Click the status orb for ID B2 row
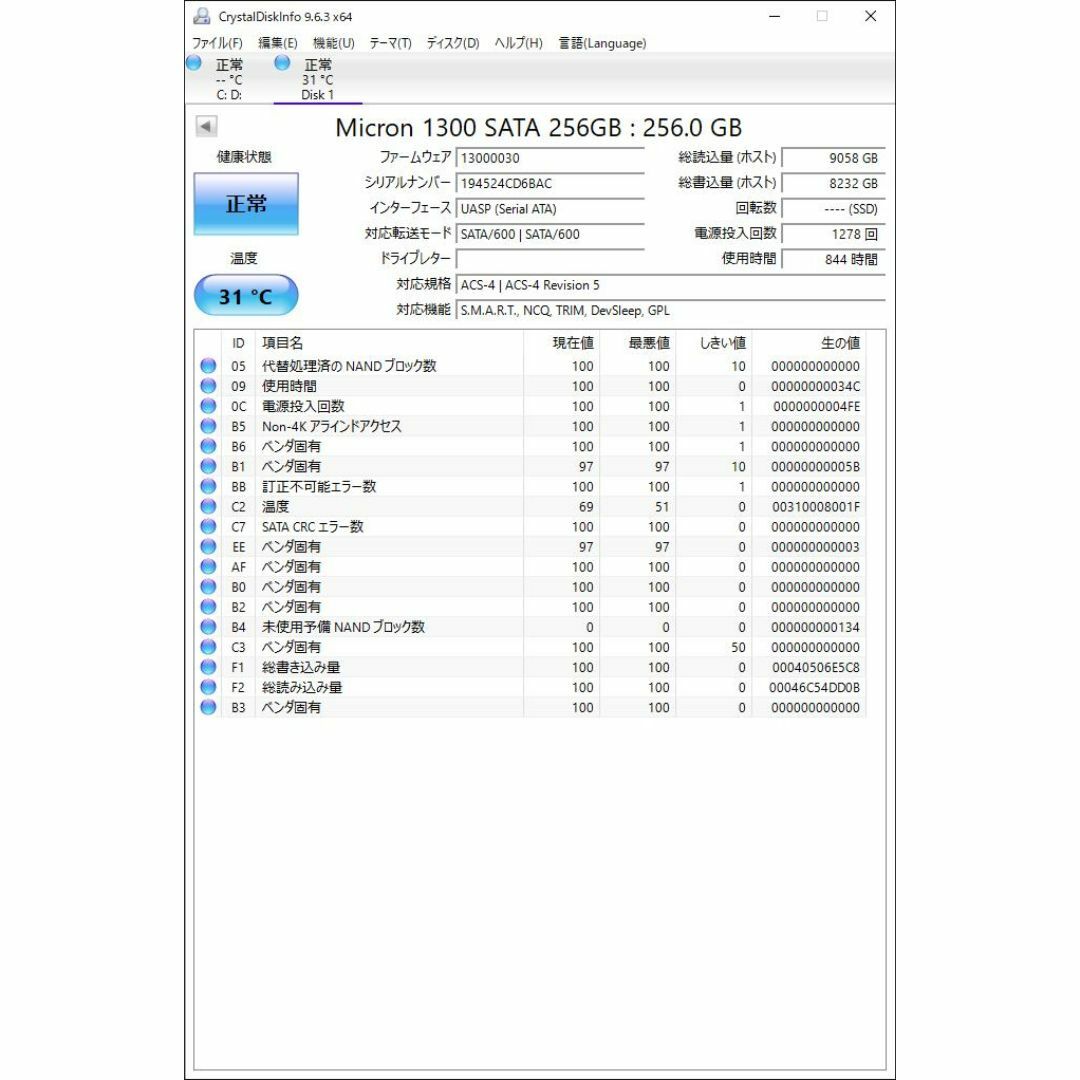The height and width of the screenshot is (1080, 1080). pyautogui.click(x=208, y=607)
